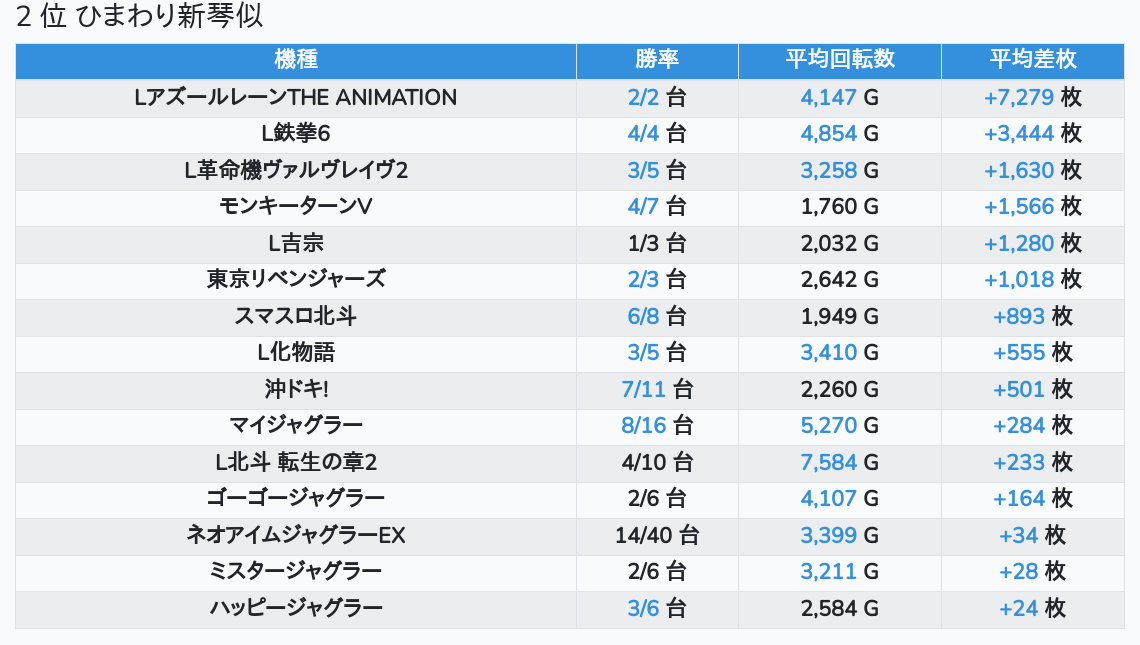Click the 4,854 average spins value

828,134
